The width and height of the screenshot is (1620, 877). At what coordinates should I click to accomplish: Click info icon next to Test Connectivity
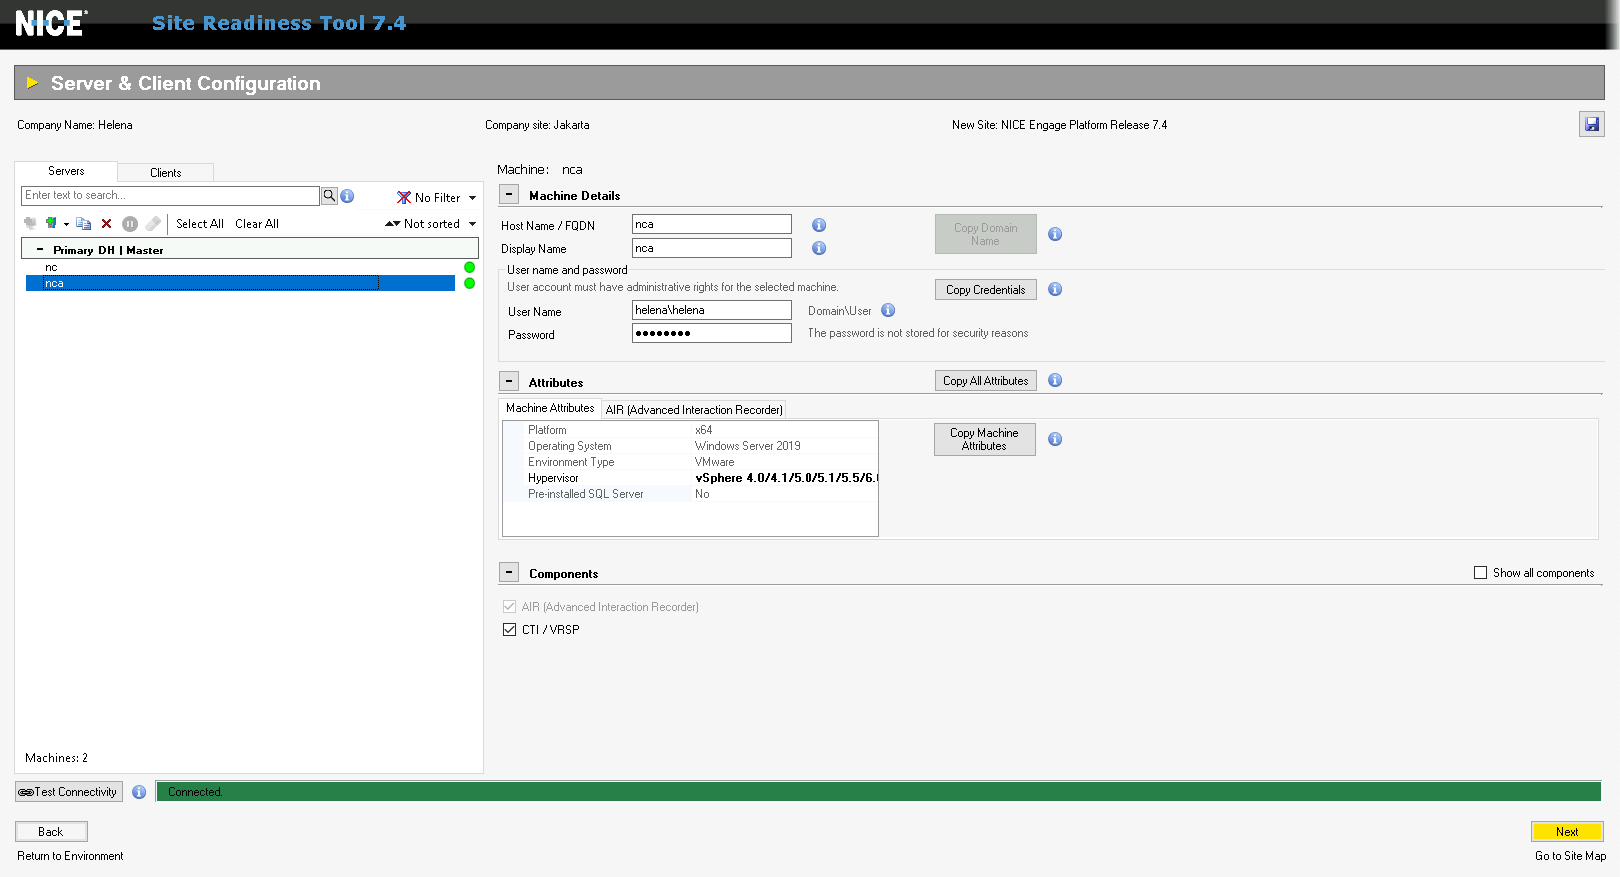tap(139, 792)
